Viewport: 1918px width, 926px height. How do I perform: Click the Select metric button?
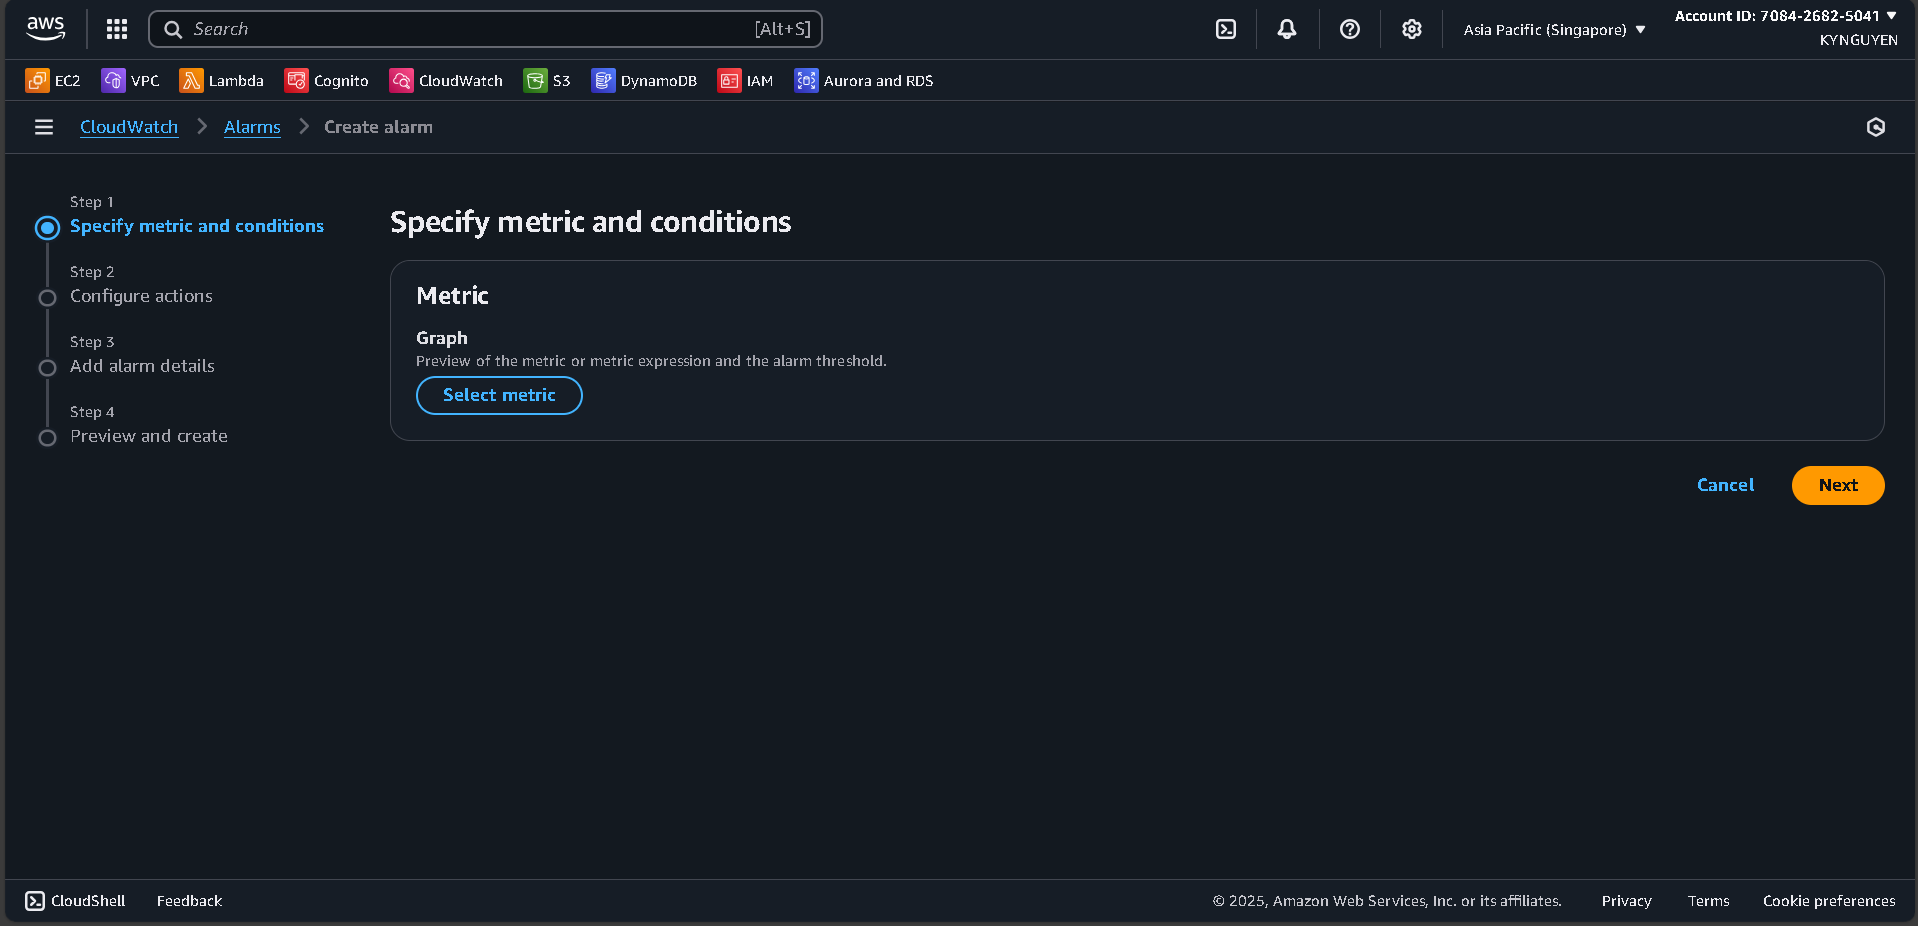pyautogui.click(x=498, y=395)
